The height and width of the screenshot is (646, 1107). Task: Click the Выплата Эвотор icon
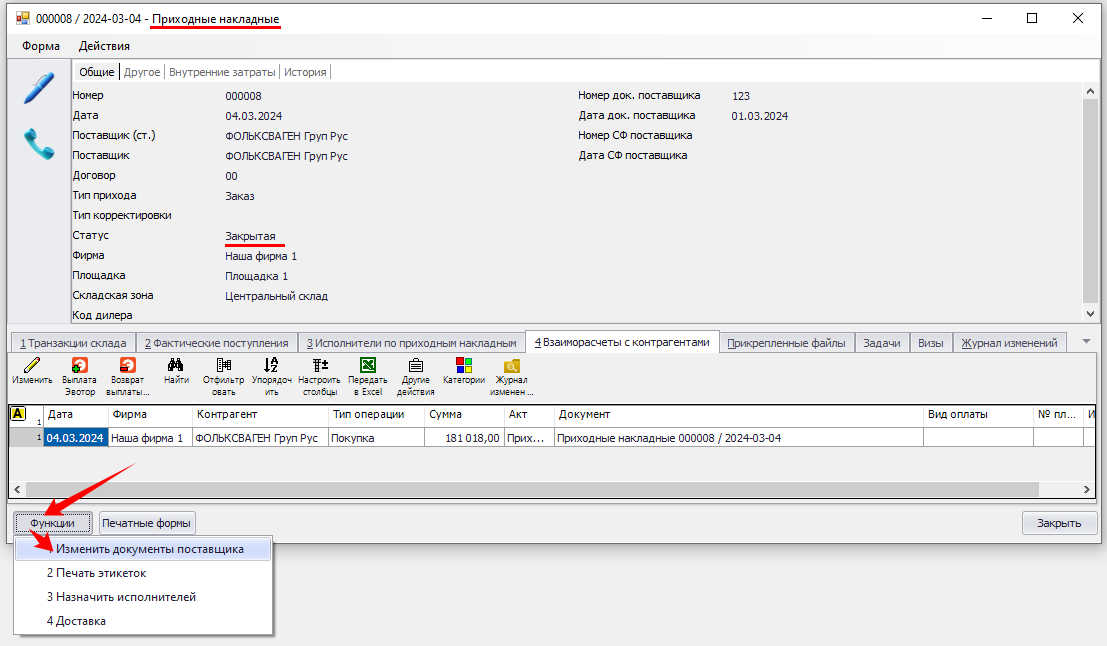79,367
